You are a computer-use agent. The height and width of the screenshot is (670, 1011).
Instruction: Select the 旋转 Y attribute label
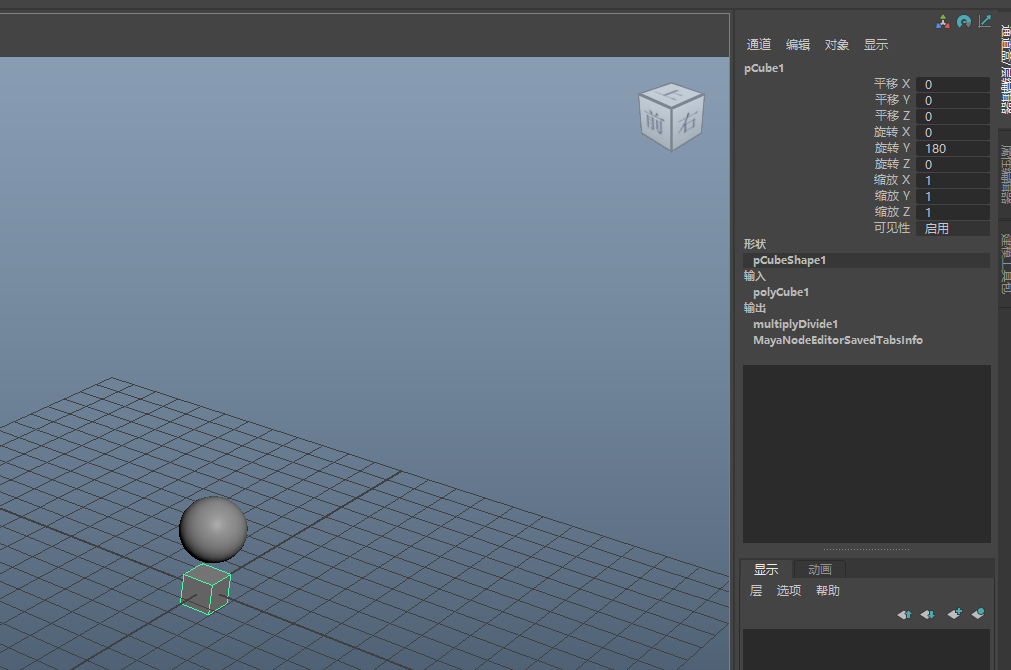tap(892, 148)
